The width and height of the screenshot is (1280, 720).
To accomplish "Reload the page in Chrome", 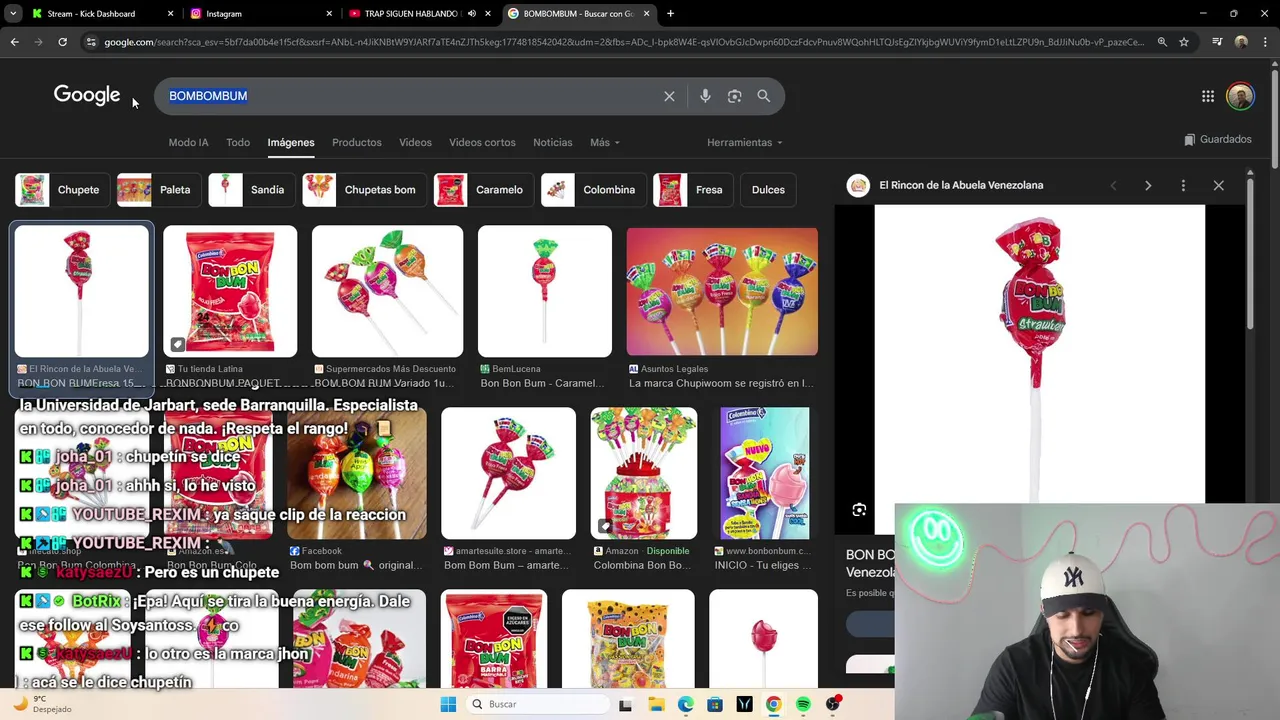I will (62, 42).
